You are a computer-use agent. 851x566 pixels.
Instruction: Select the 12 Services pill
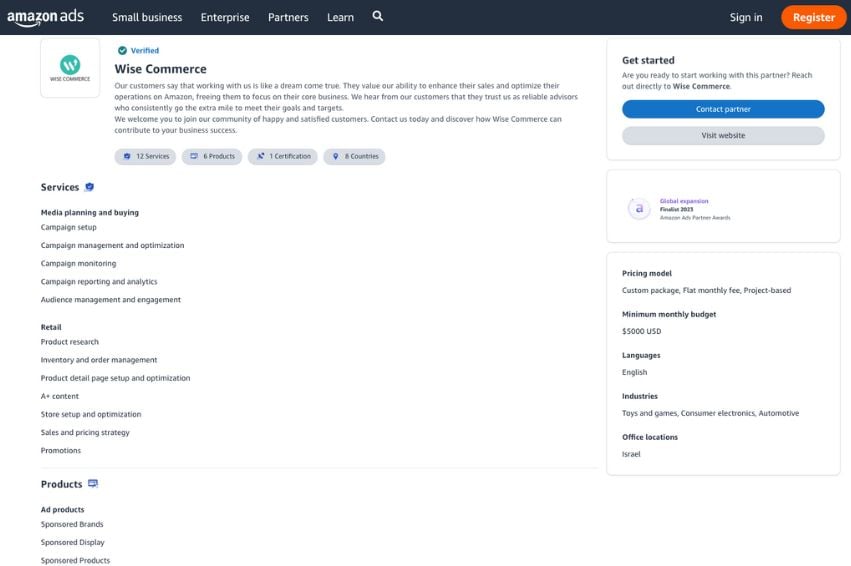146,157
